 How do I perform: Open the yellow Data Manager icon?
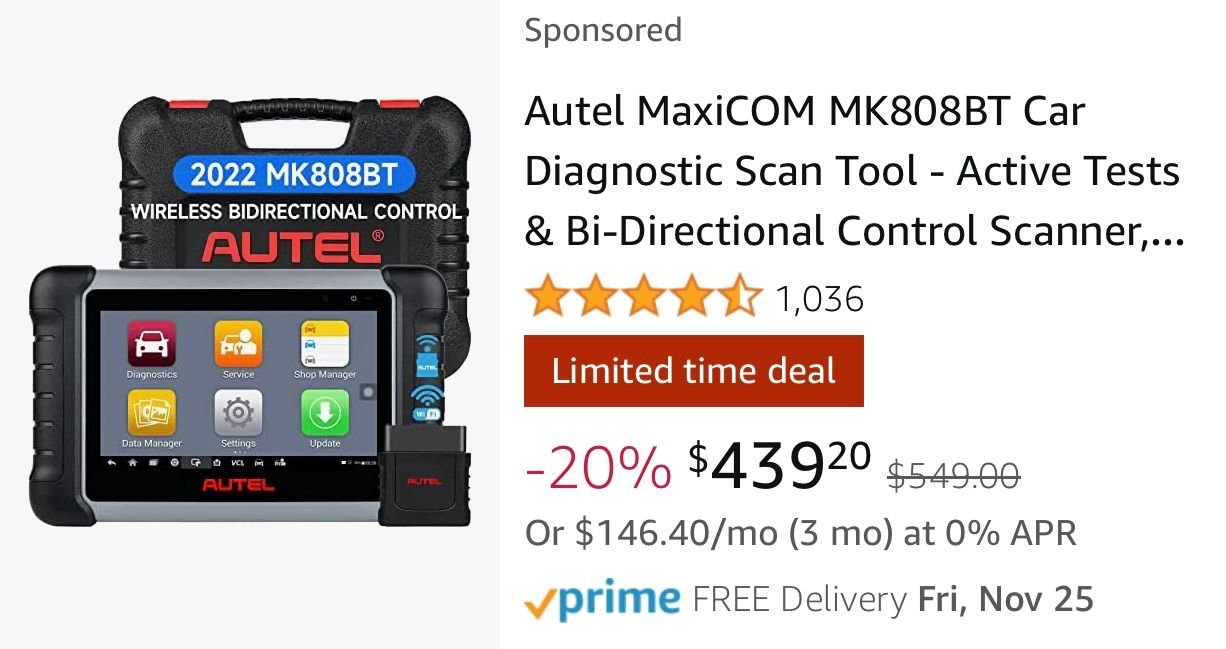pyautogui.click(x=152, y=413)
